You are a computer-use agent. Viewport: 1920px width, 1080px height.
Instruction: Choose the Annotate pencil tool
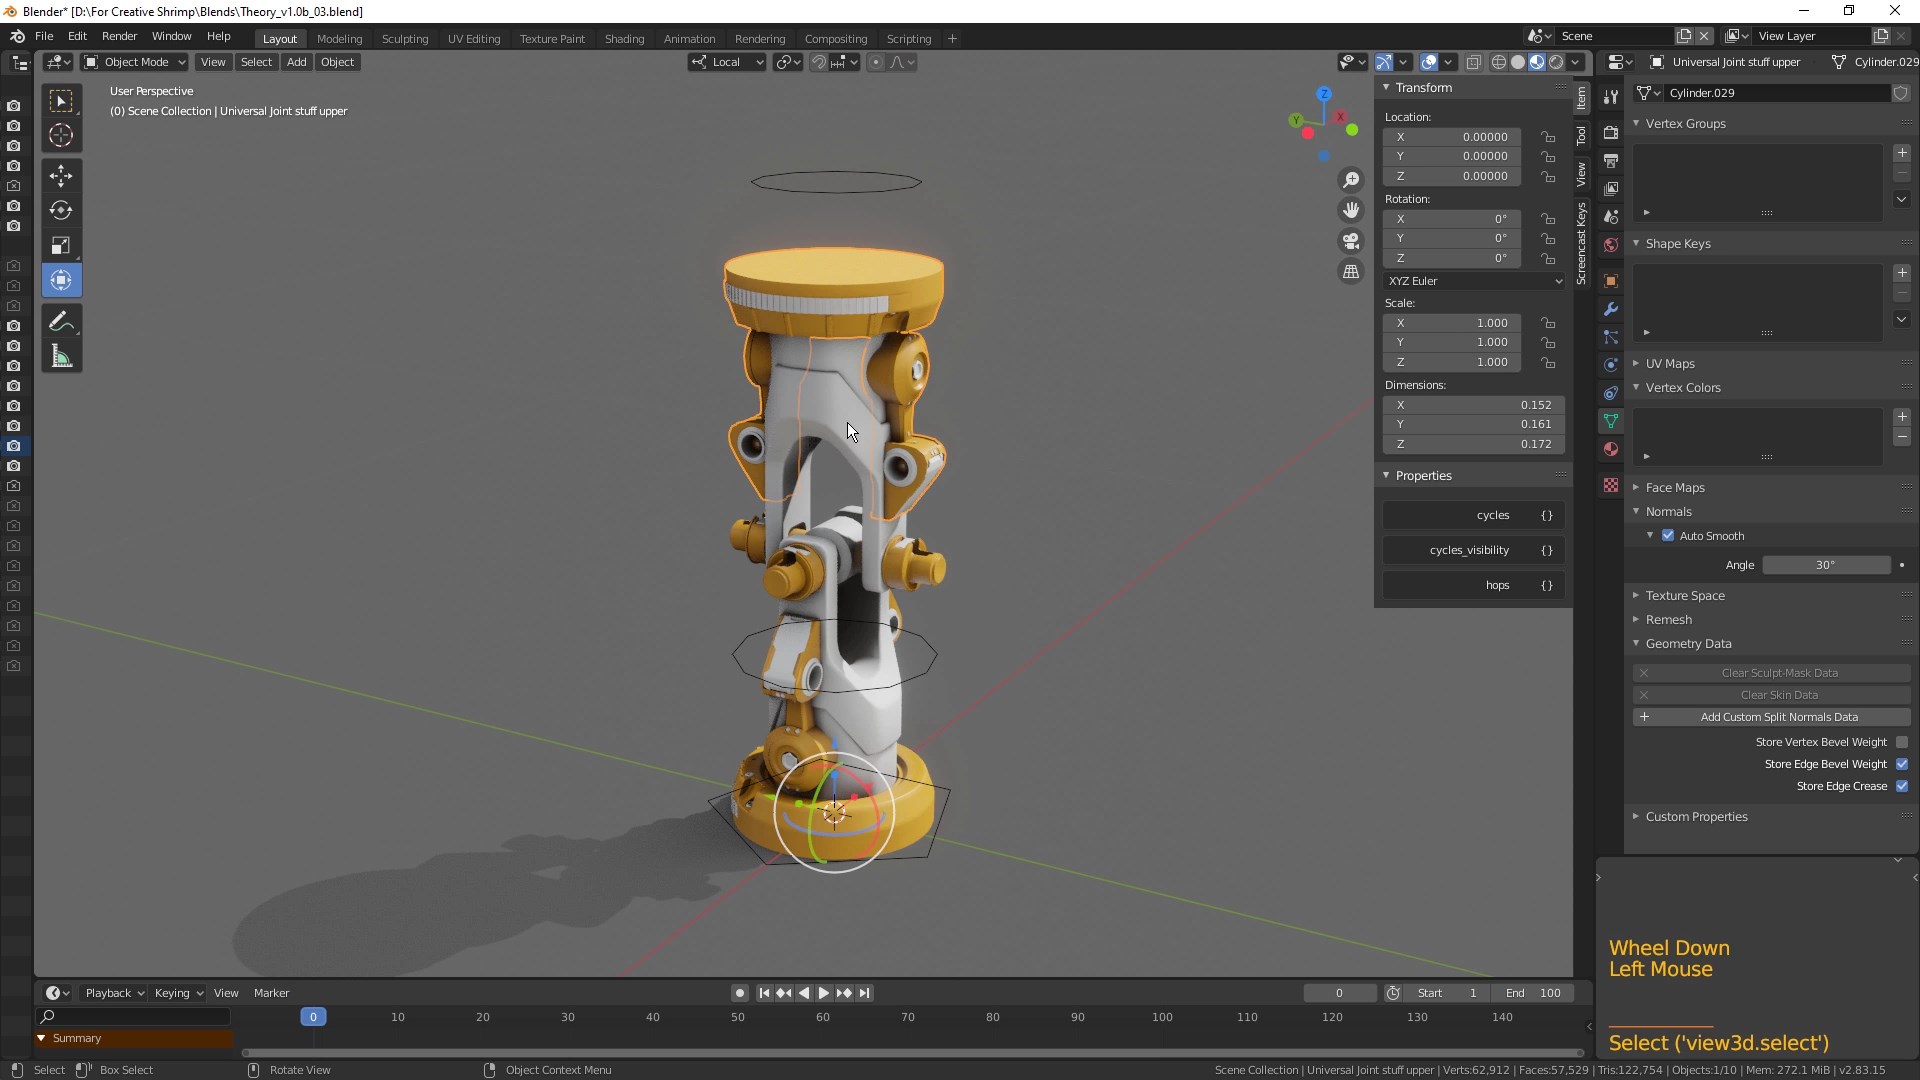[x=61, y=322]
